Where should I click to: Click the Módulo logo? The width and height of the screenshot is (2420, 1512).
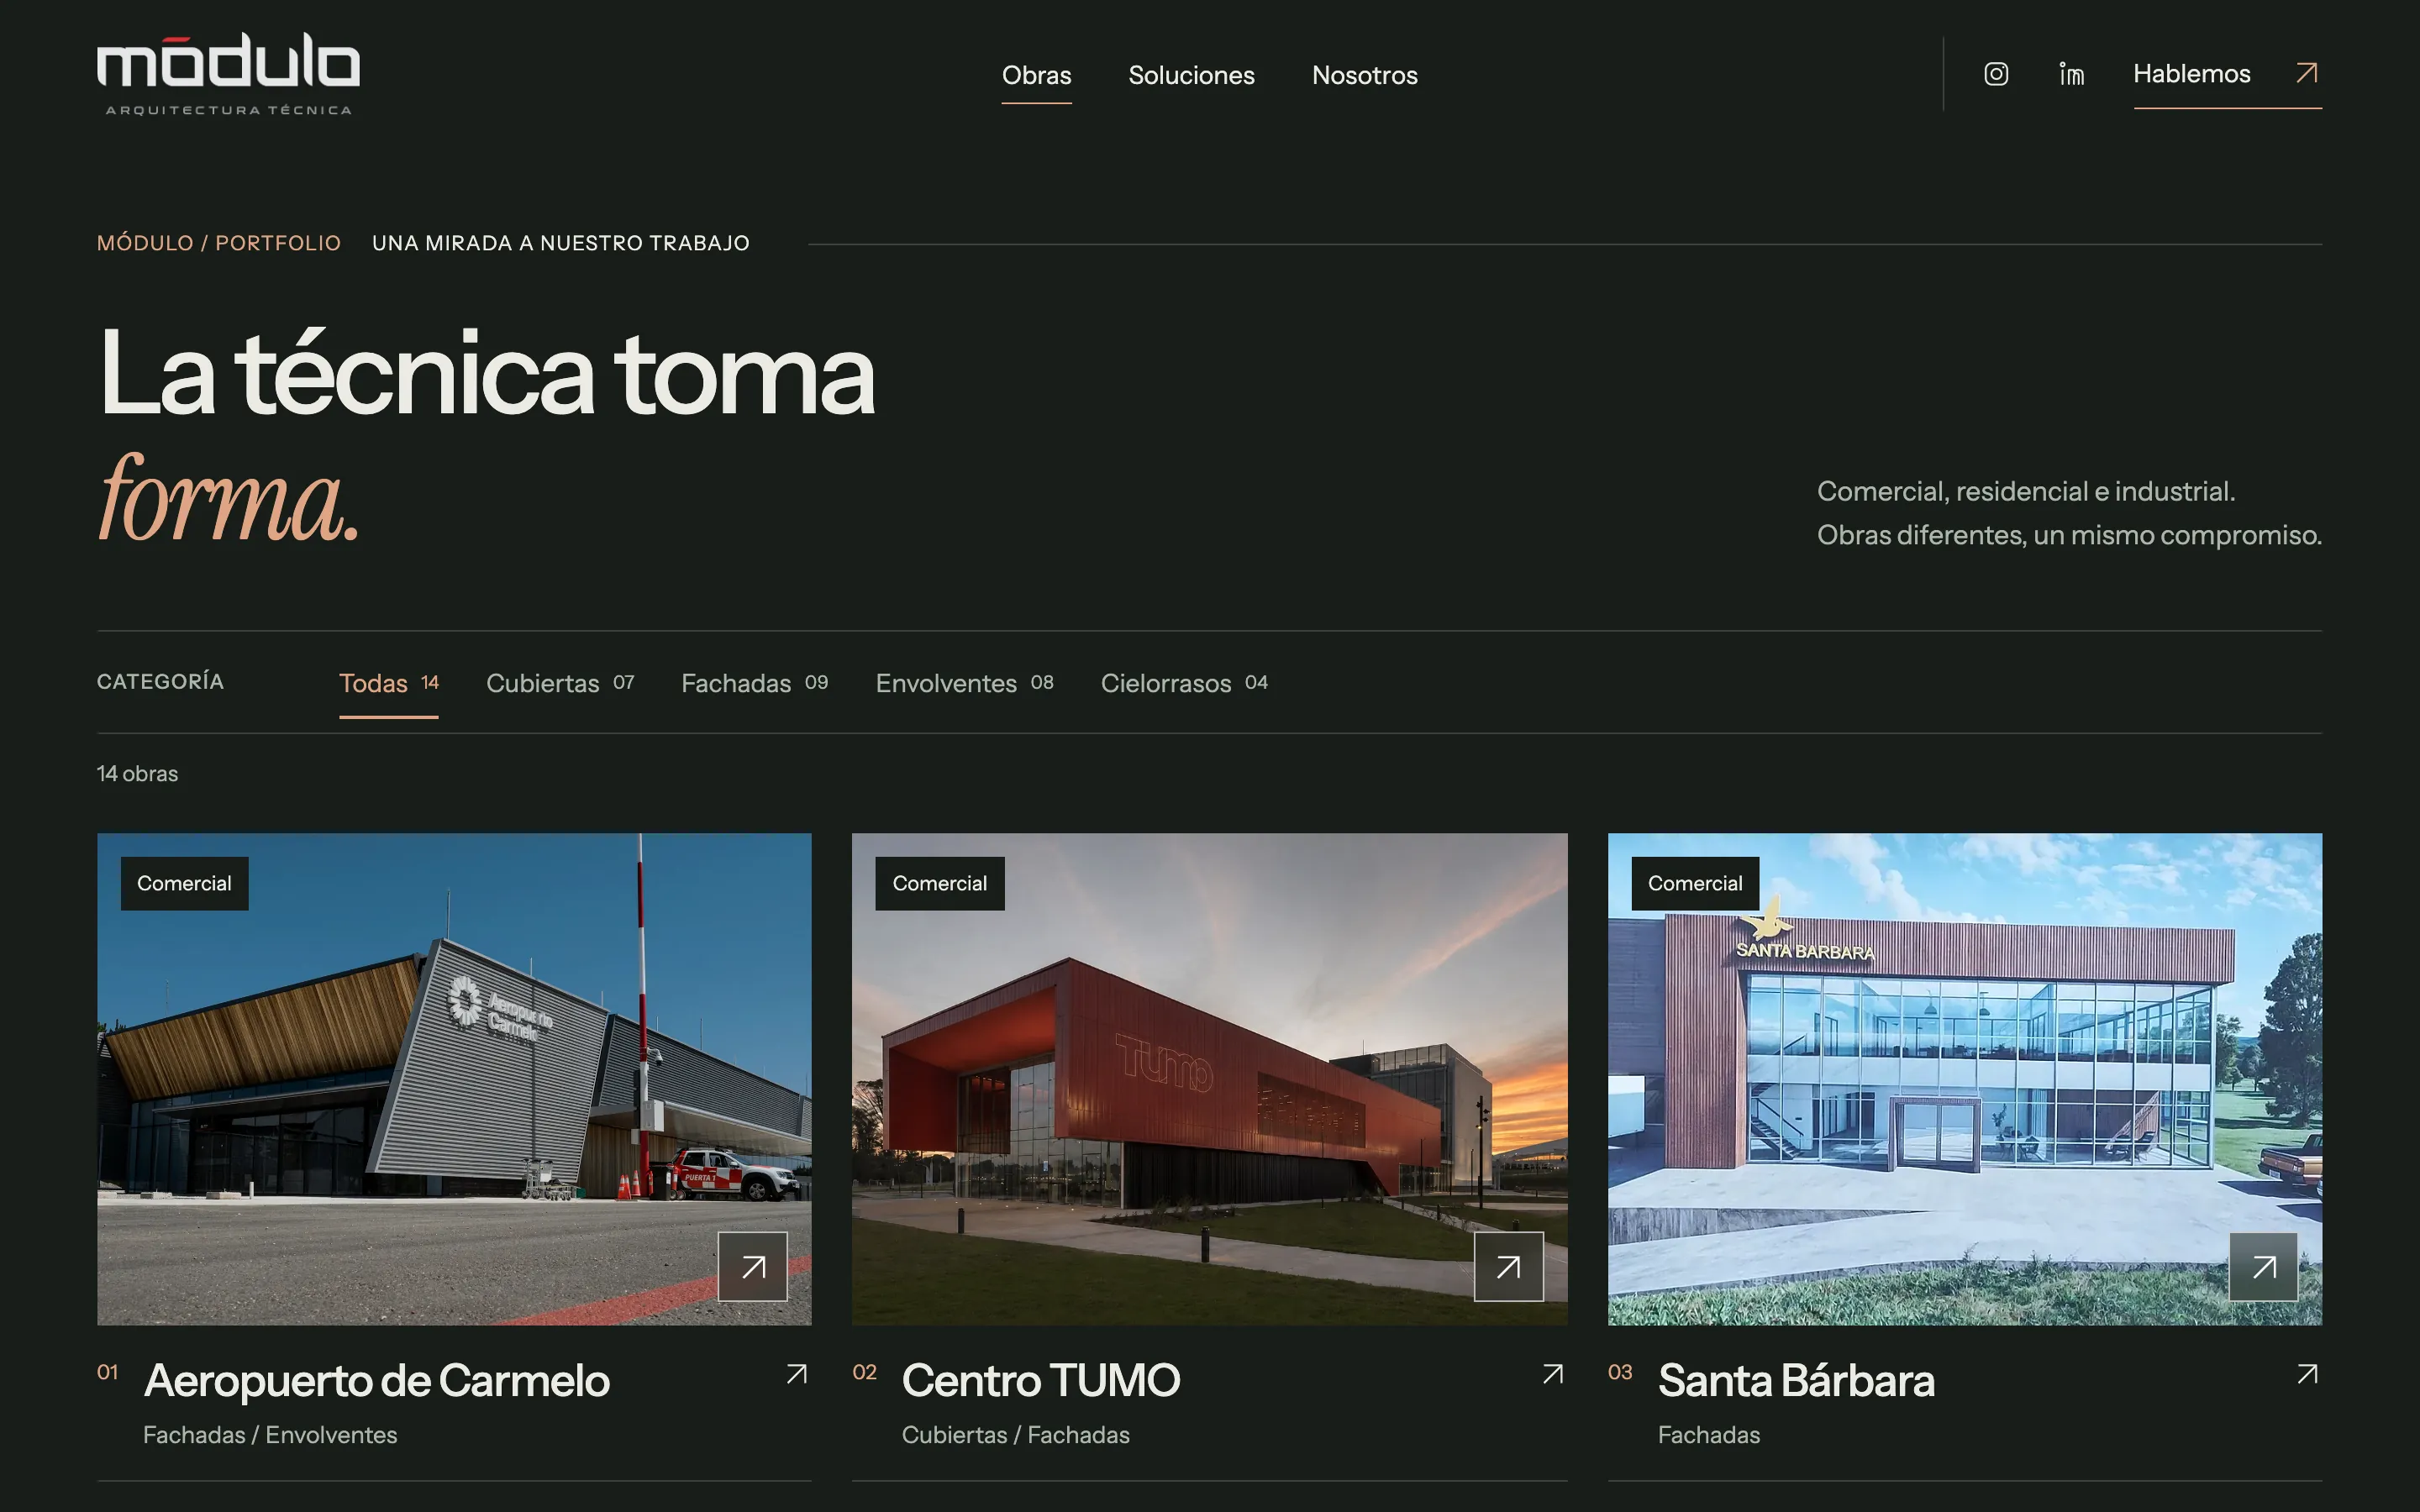pyautogui.click(x=228, y=74)
